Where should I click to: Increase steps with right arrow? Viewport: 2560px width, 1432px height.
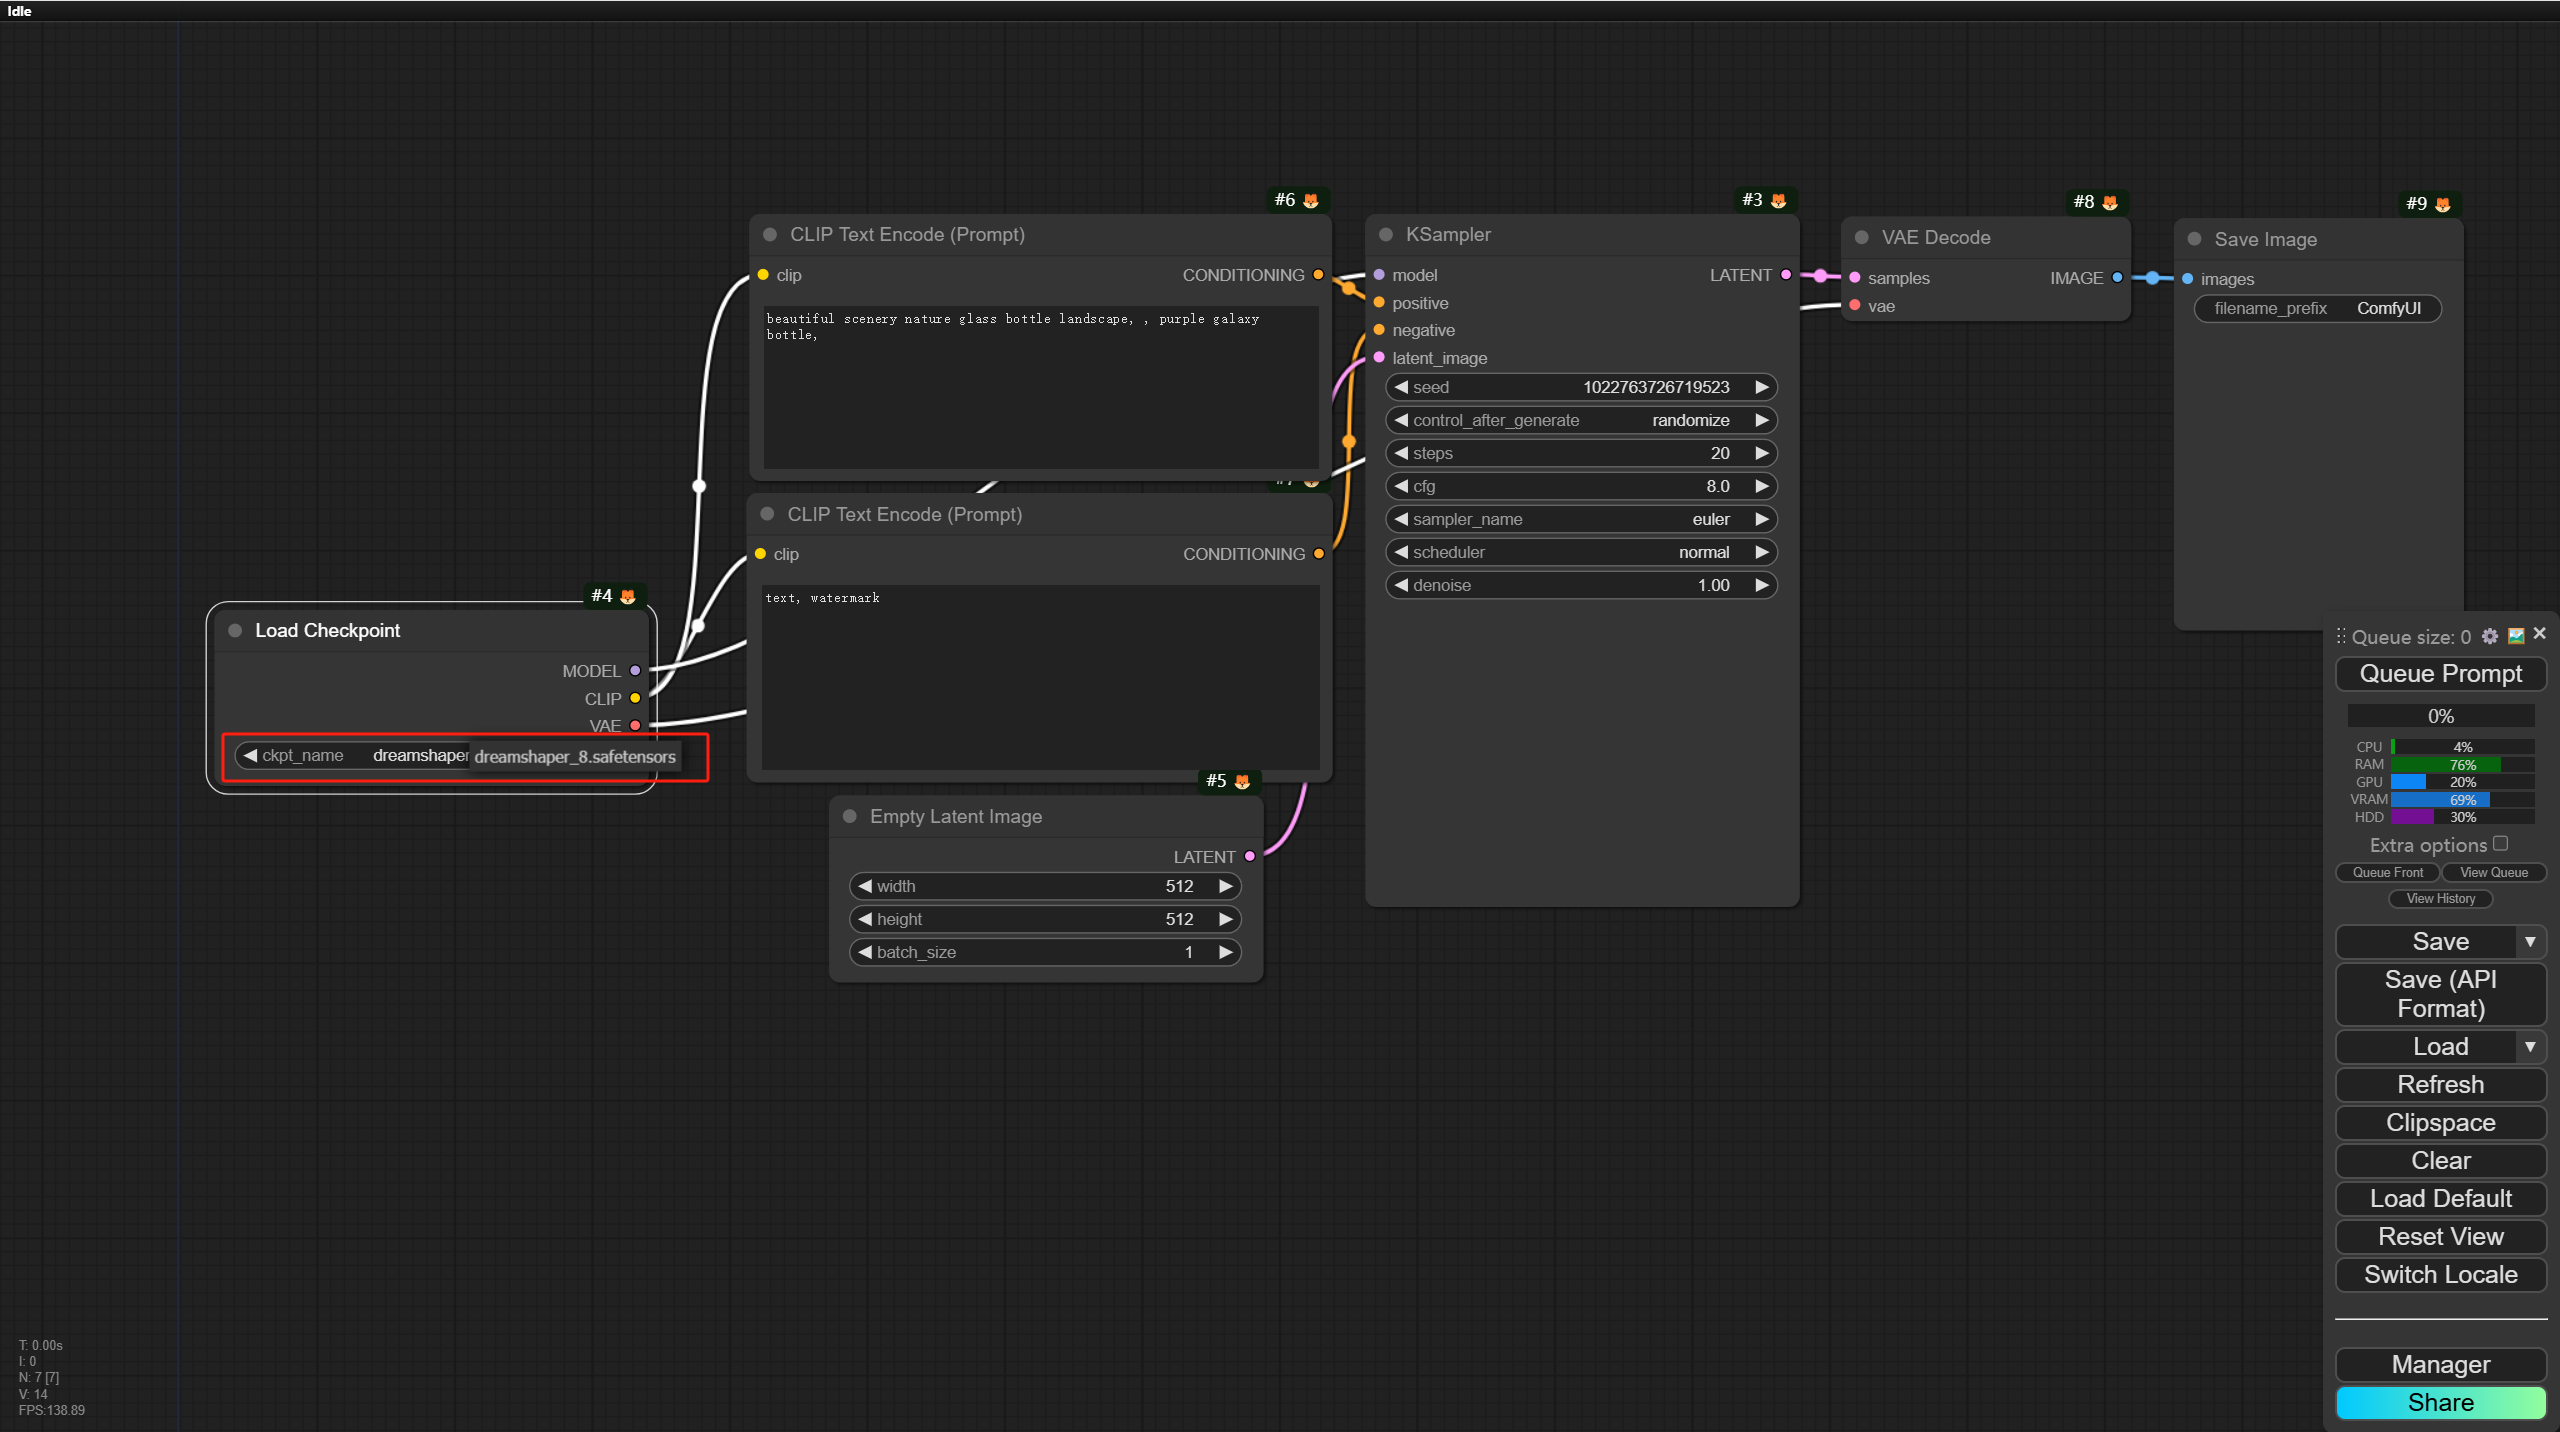click(1762, 454)
